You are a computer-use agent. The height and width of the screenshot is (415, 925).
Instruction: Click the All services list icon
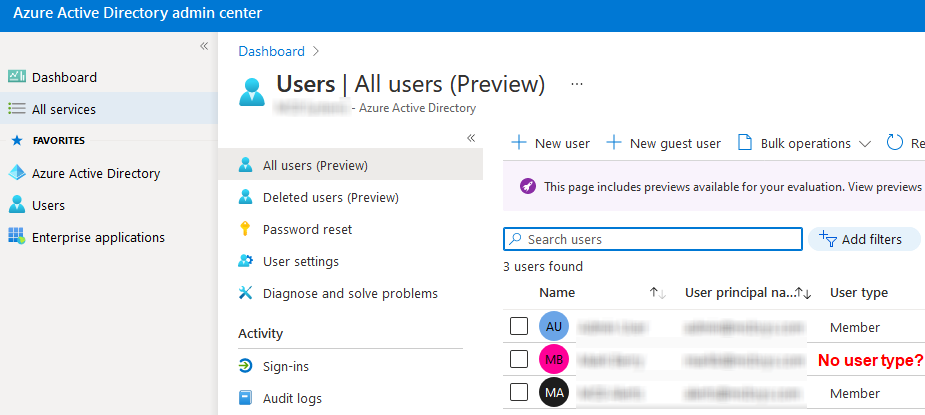pos(17,109)
